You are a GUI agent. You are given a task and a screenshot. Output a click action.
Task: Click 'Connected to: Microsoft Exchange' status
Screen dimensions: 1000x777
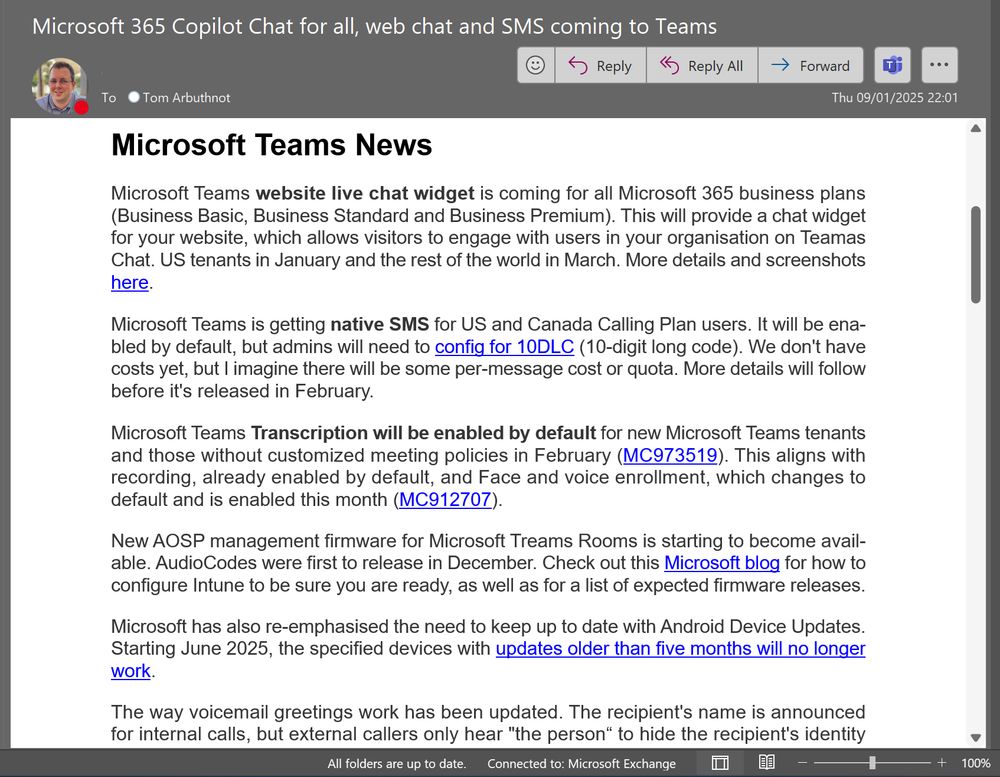click(582, 764)
